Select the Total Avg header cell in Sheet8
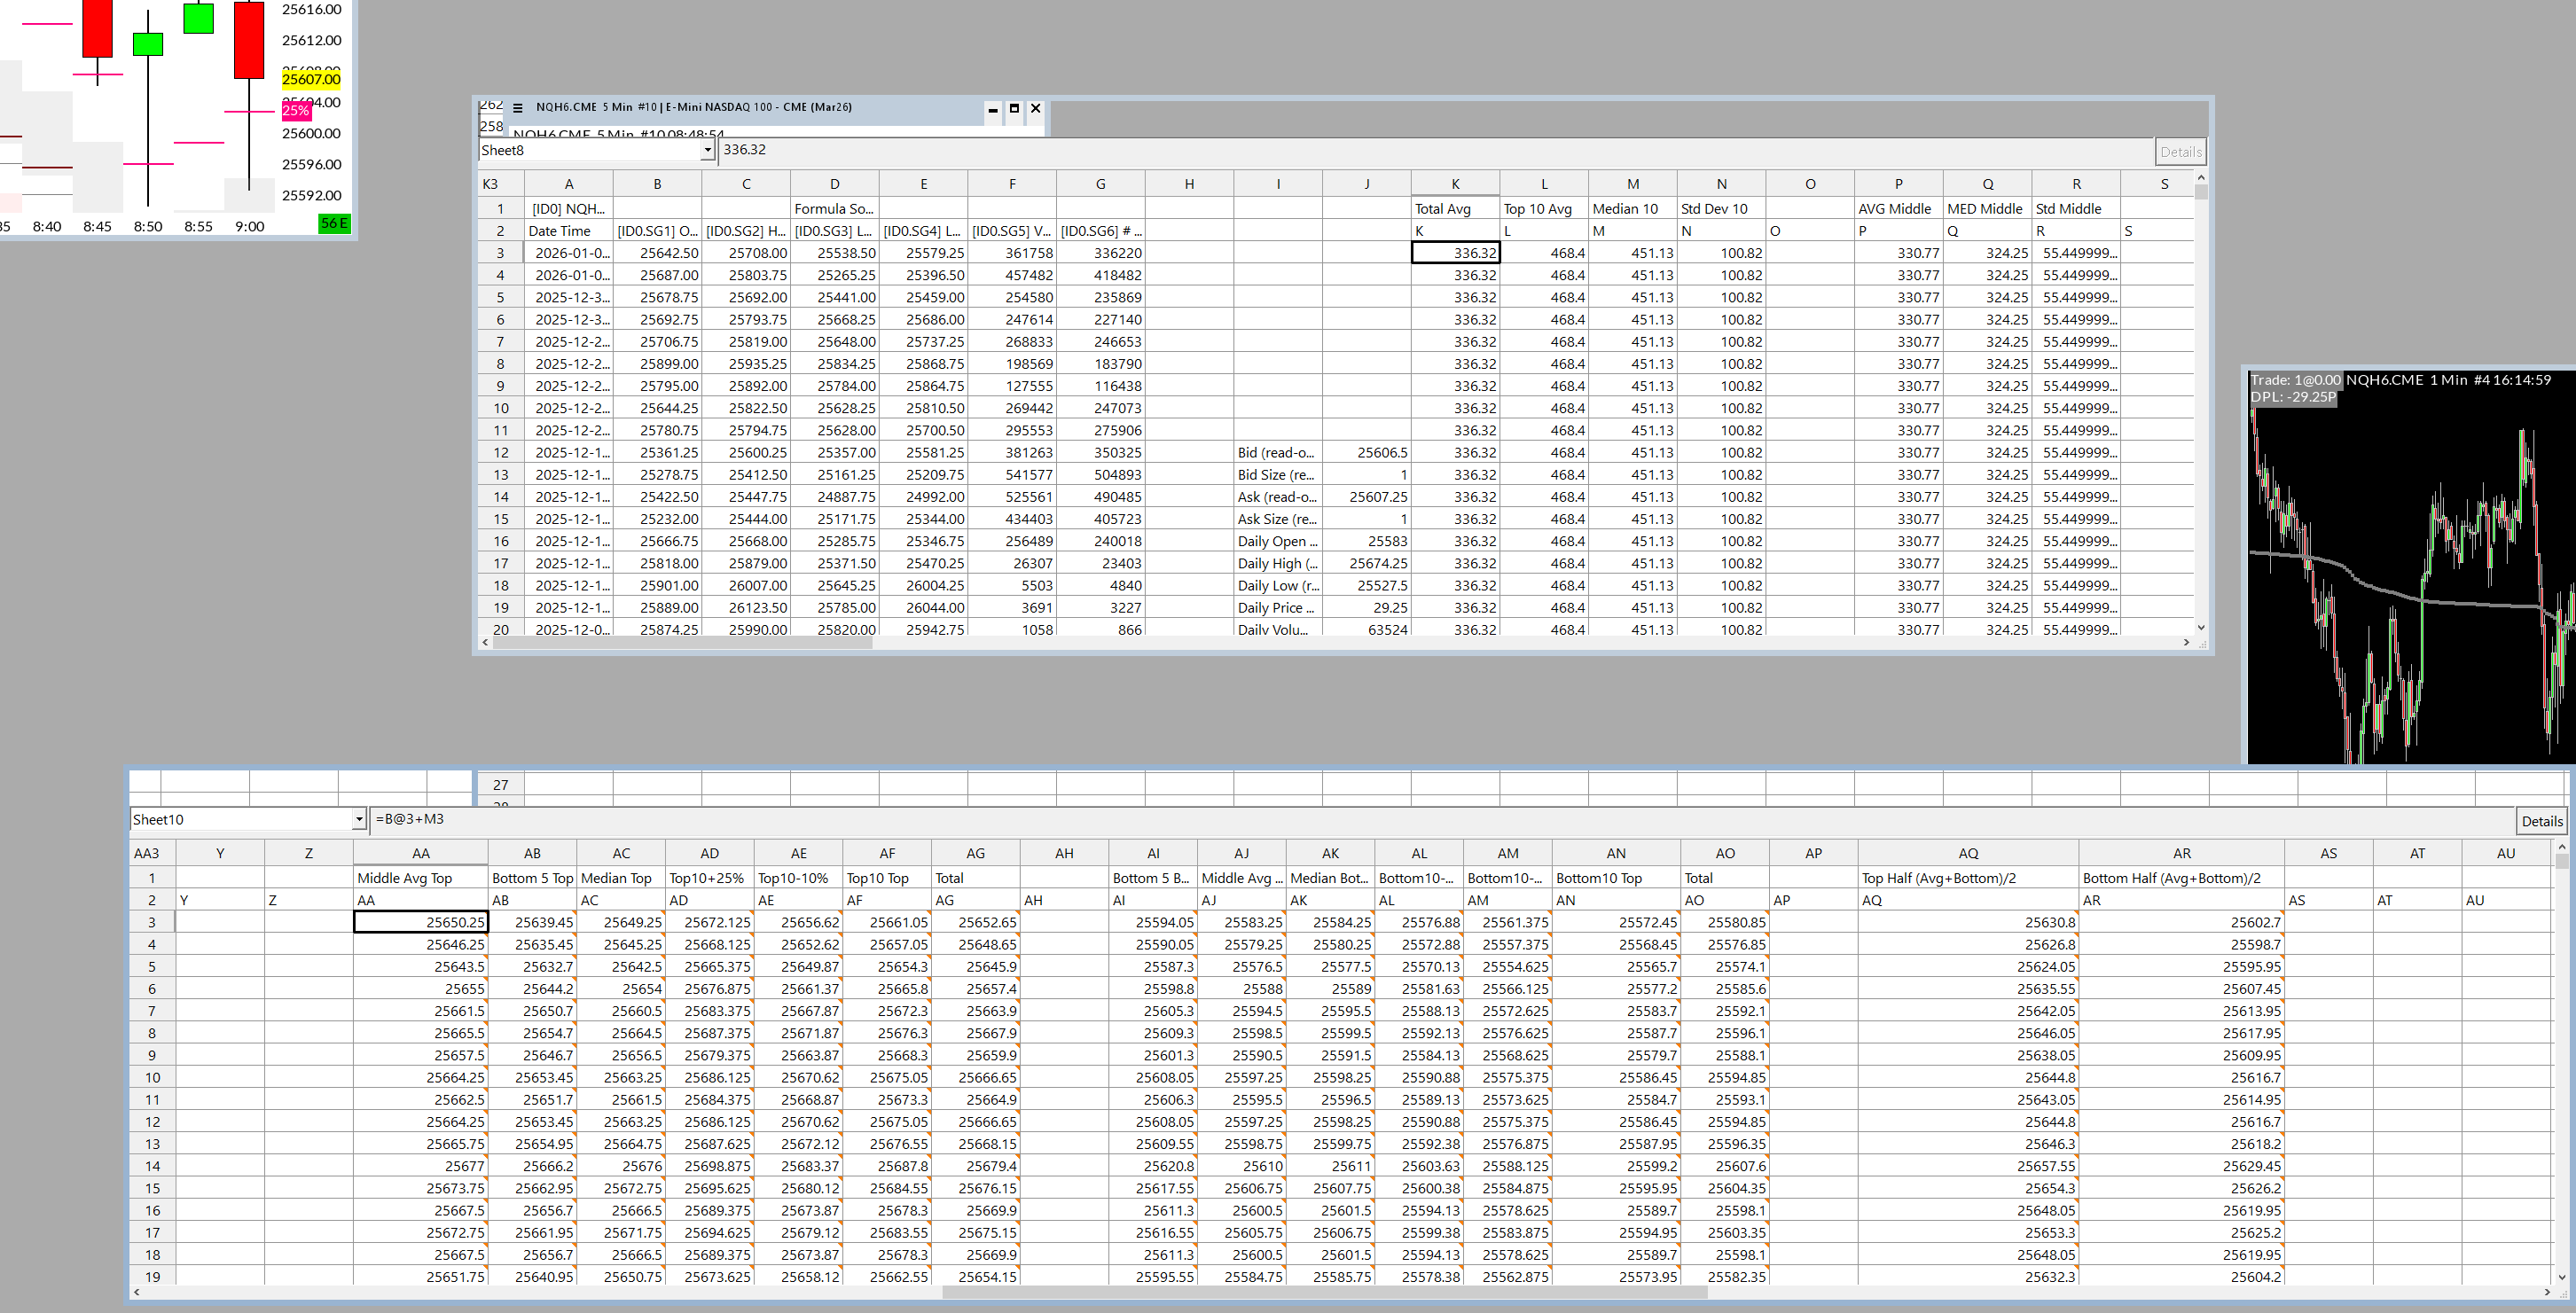 1455,209
